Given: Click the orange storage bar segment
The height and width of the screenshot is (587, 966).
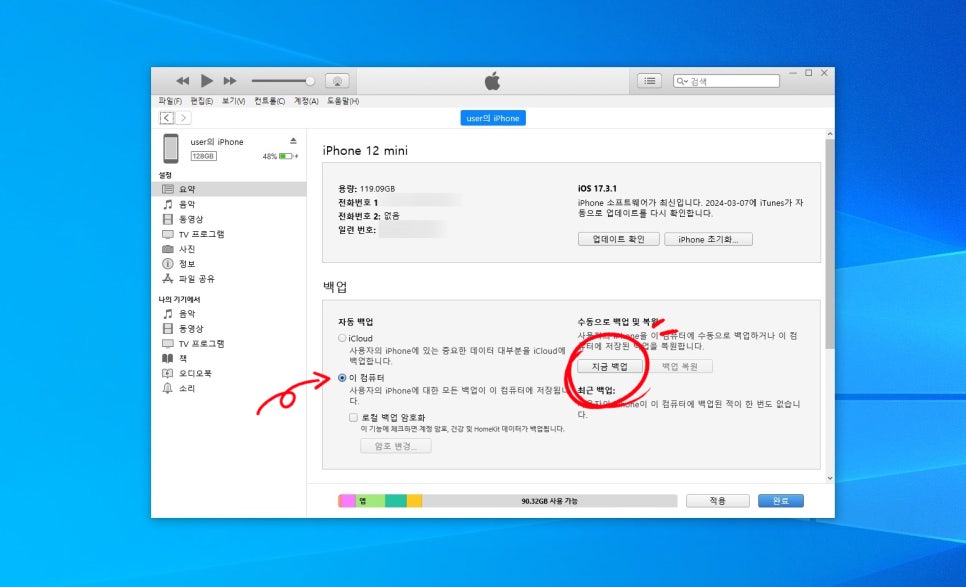Looking at the screenshot, I should (414, 501).
